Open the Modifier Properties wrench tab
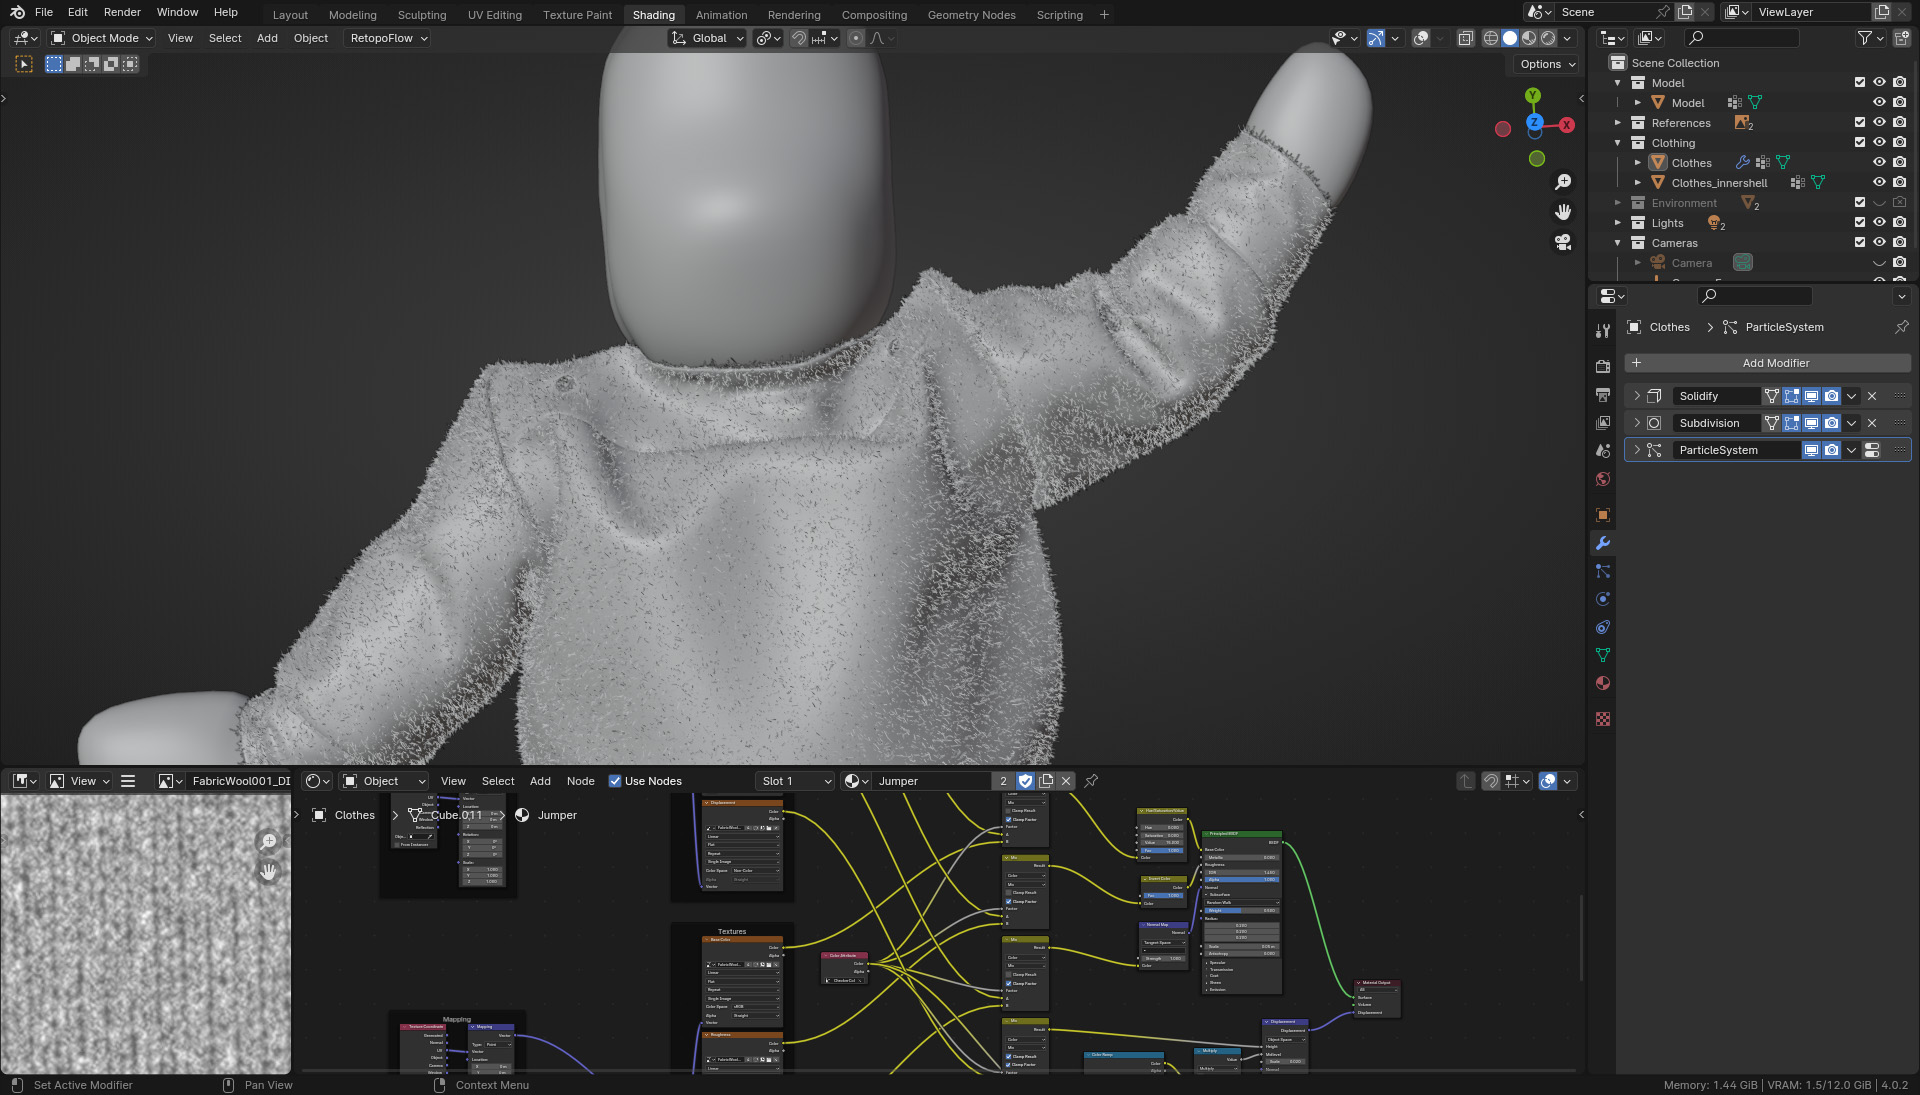Viewport: 1920px width, 1095px height. (x=1603, y=543)
